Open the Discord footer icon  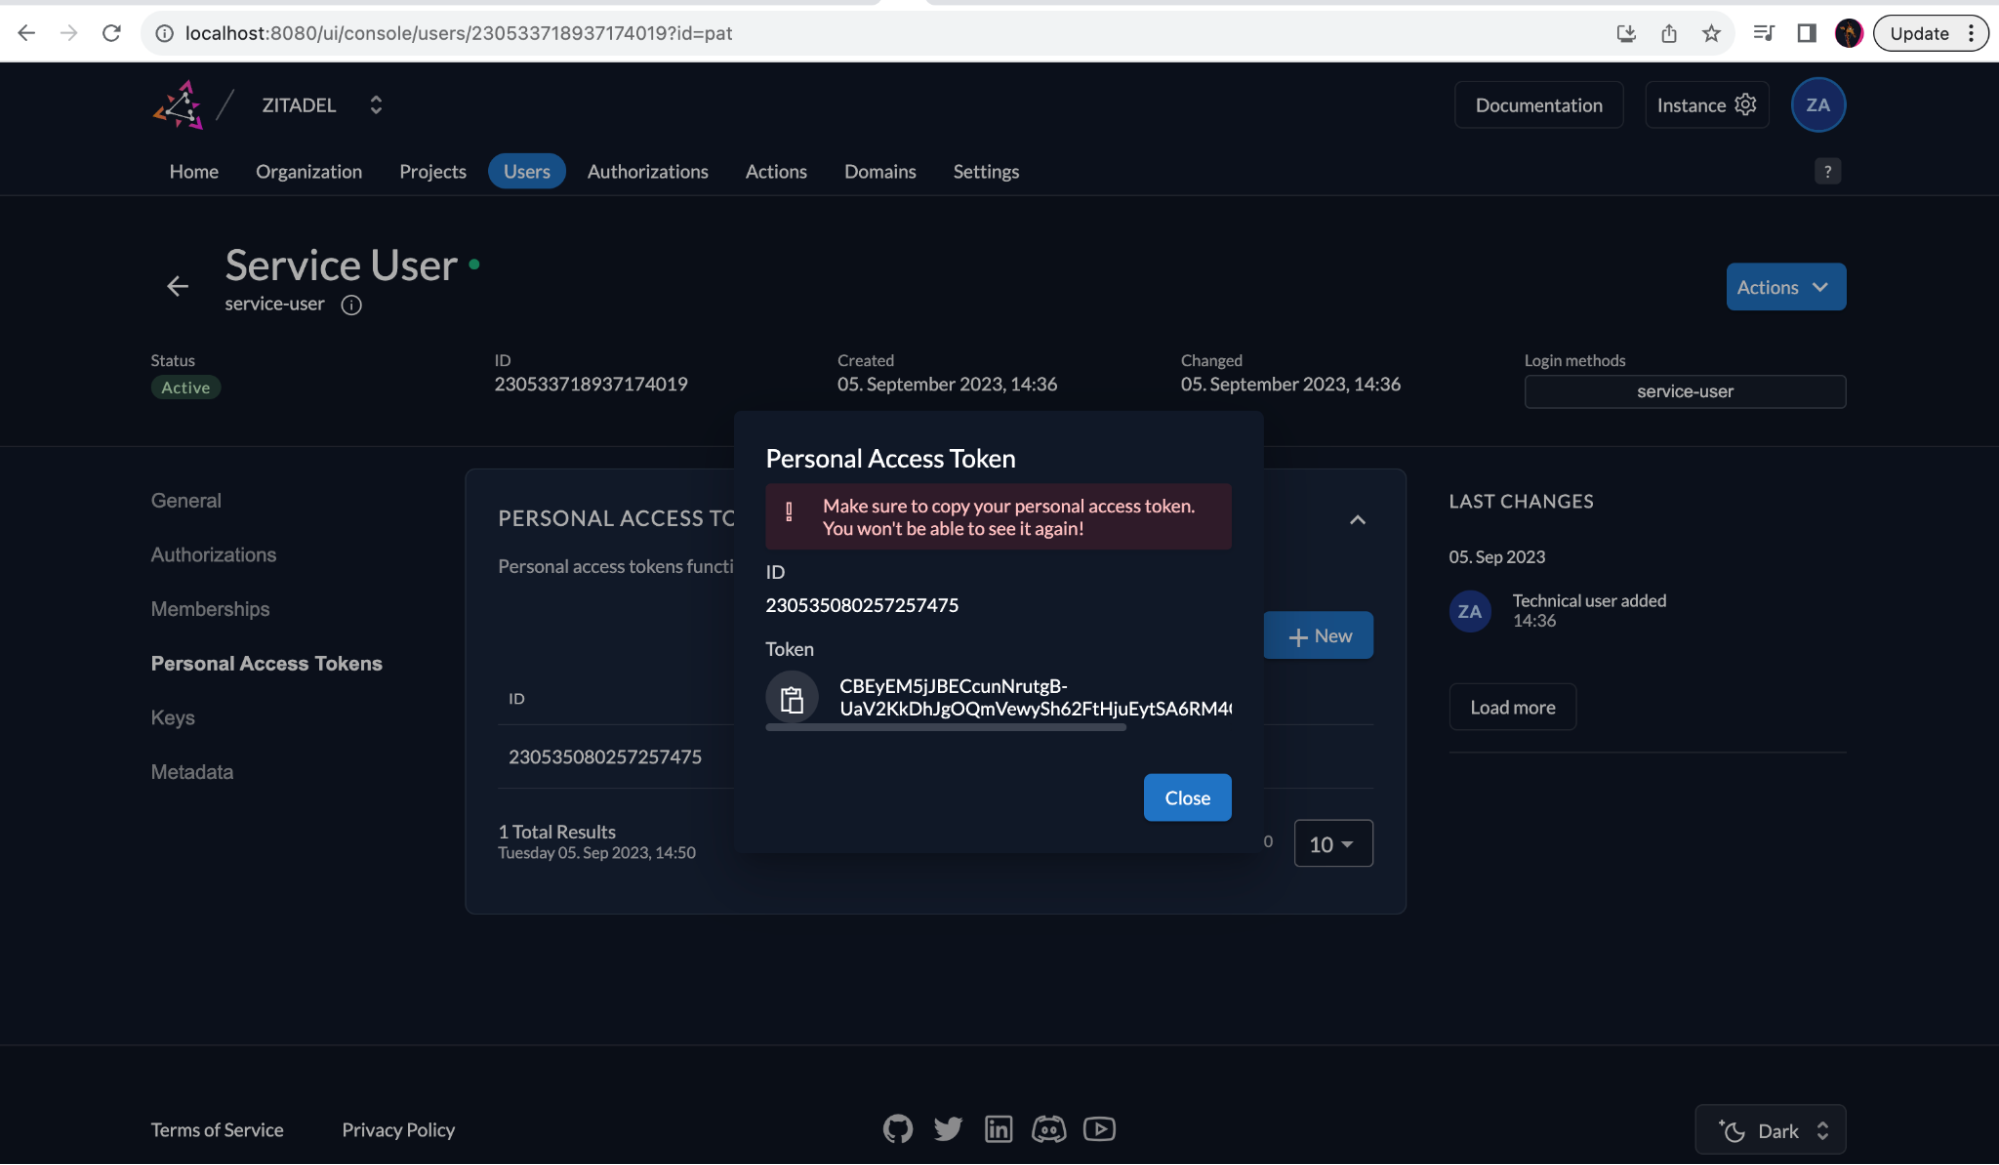(x=1048, y=1129)
